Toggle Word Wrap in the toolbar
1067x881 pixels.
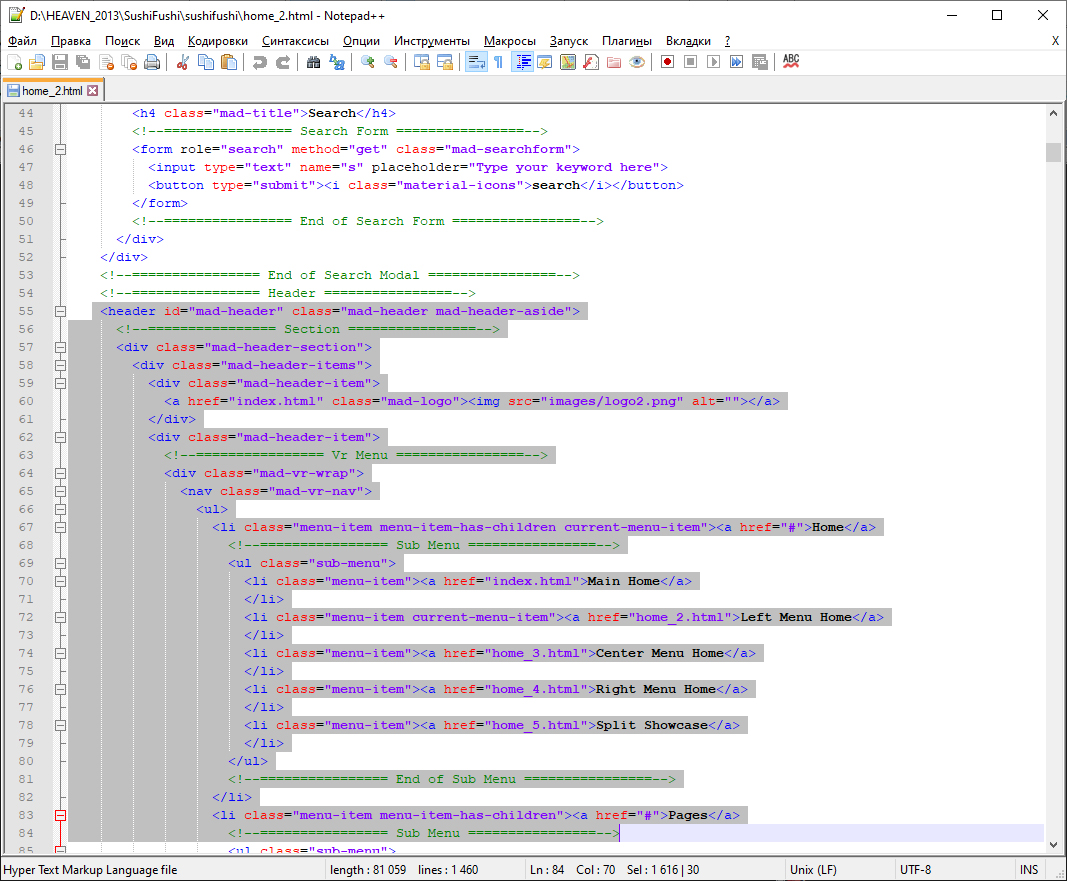(476, 62)
